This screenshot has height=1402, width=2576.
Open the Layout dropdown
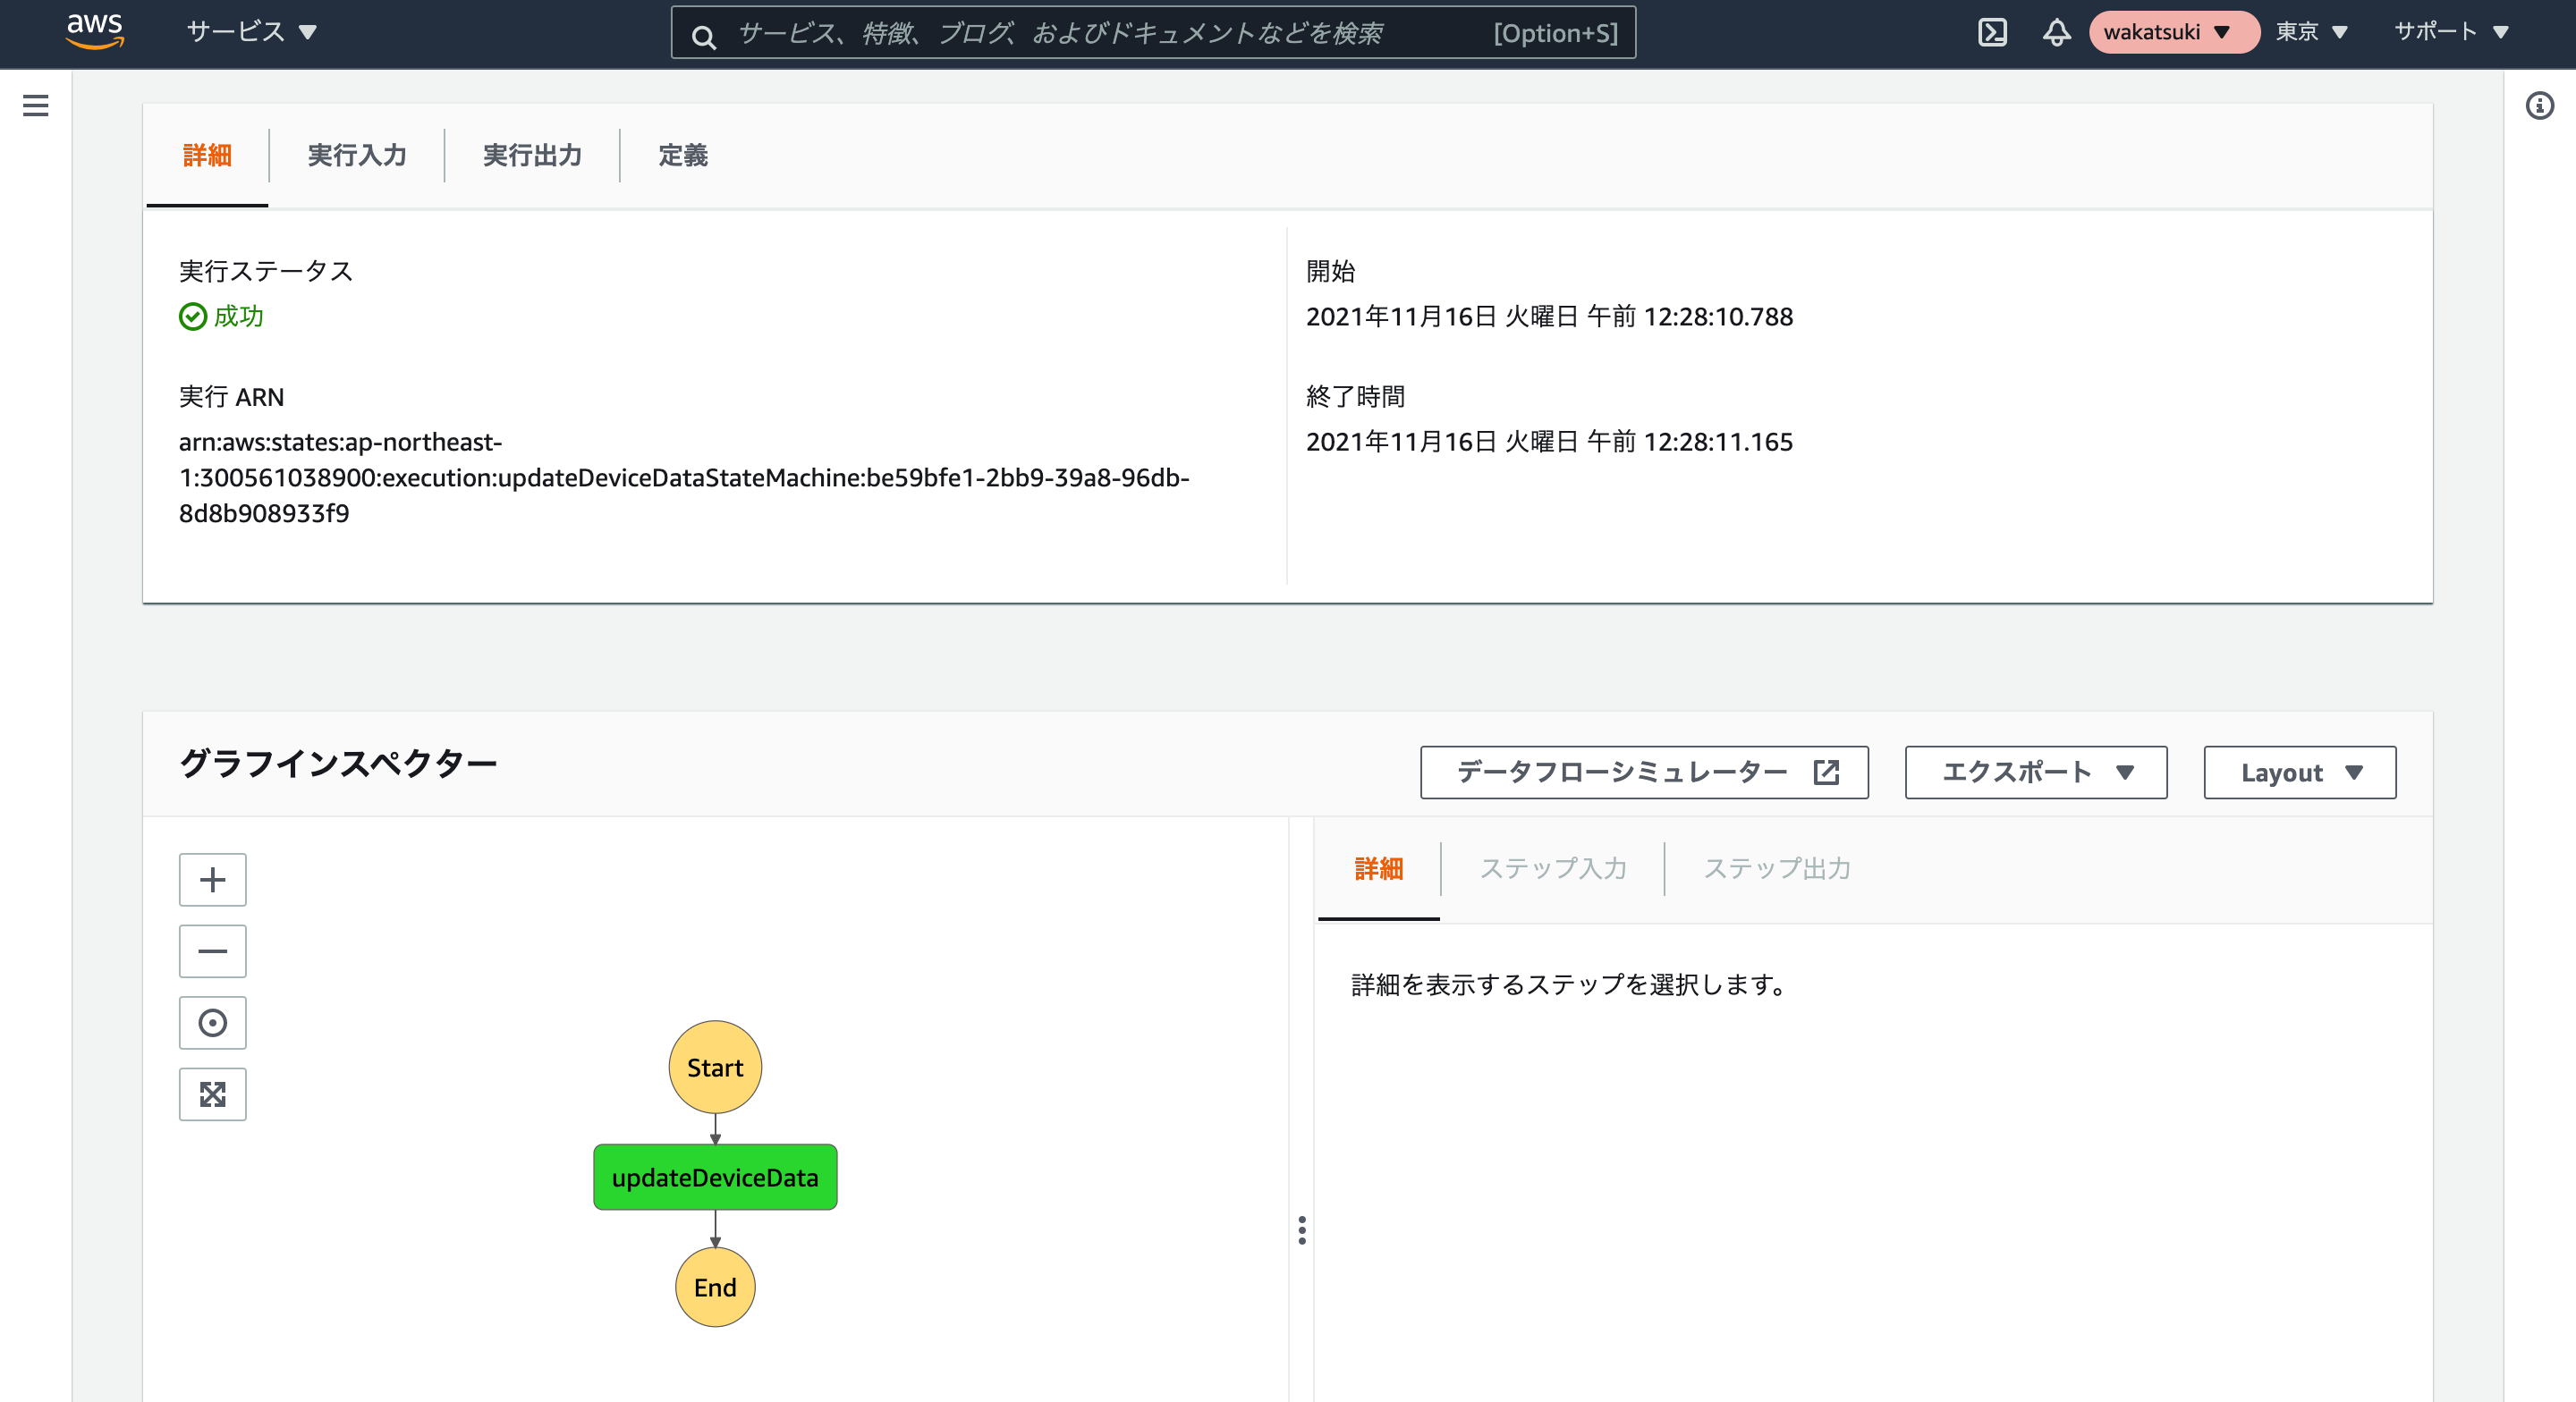[x=2300, y=772]
